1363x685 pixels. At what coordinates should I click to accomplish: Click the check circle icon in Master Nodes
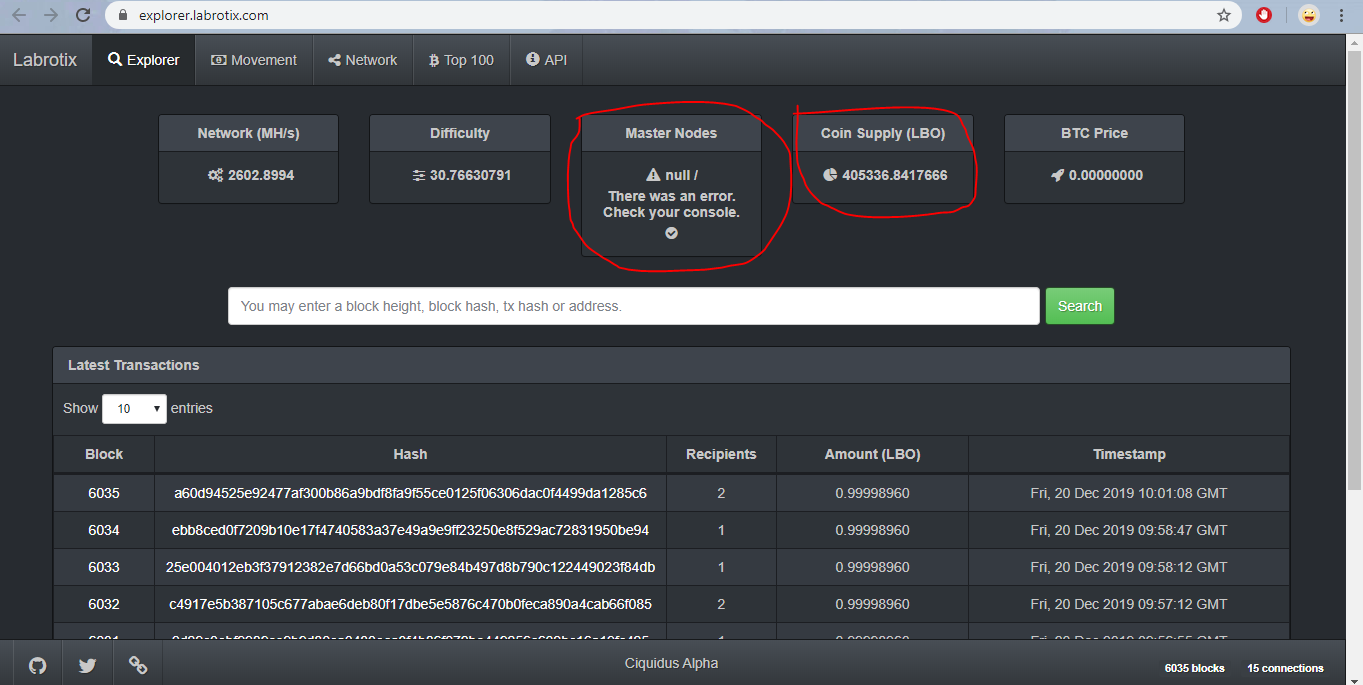tap(671, 233)
